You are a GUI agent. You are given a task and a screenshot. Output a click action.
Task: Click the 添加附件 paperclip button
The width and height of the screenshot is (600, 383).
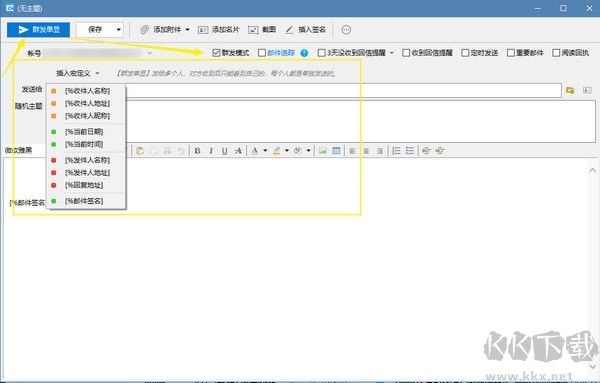point(161,29)
